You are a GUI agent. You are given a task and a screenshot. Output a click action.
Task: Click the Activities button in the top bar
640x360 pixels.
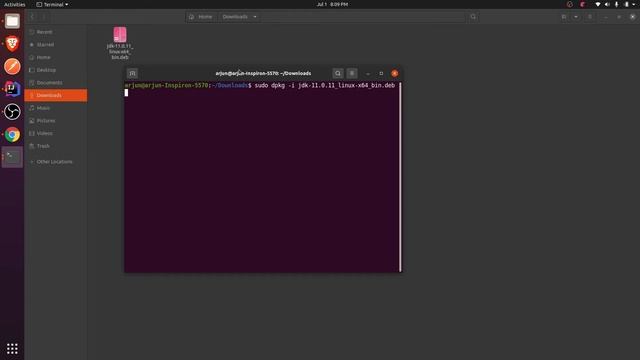[x=14, y=4]
